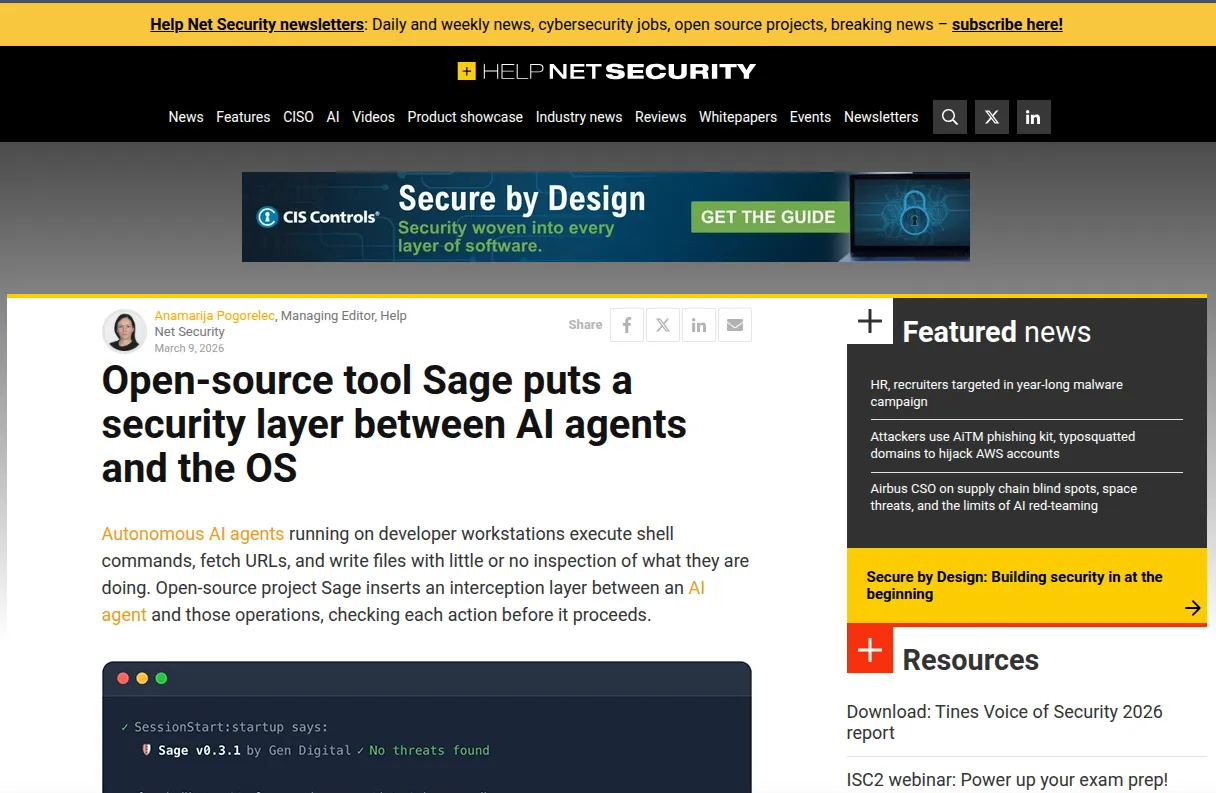1216x793 pixels.
Task: Share article via the LinkedIn icon
Action: pyautogui.click(x=699, y=325)
